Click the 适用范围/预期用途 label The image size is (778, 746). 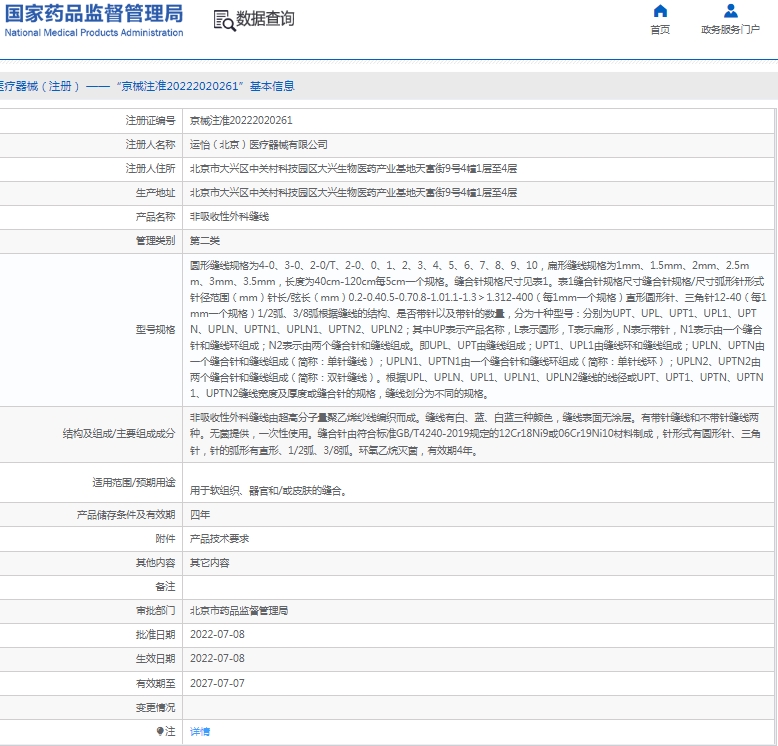coord(134,482)
